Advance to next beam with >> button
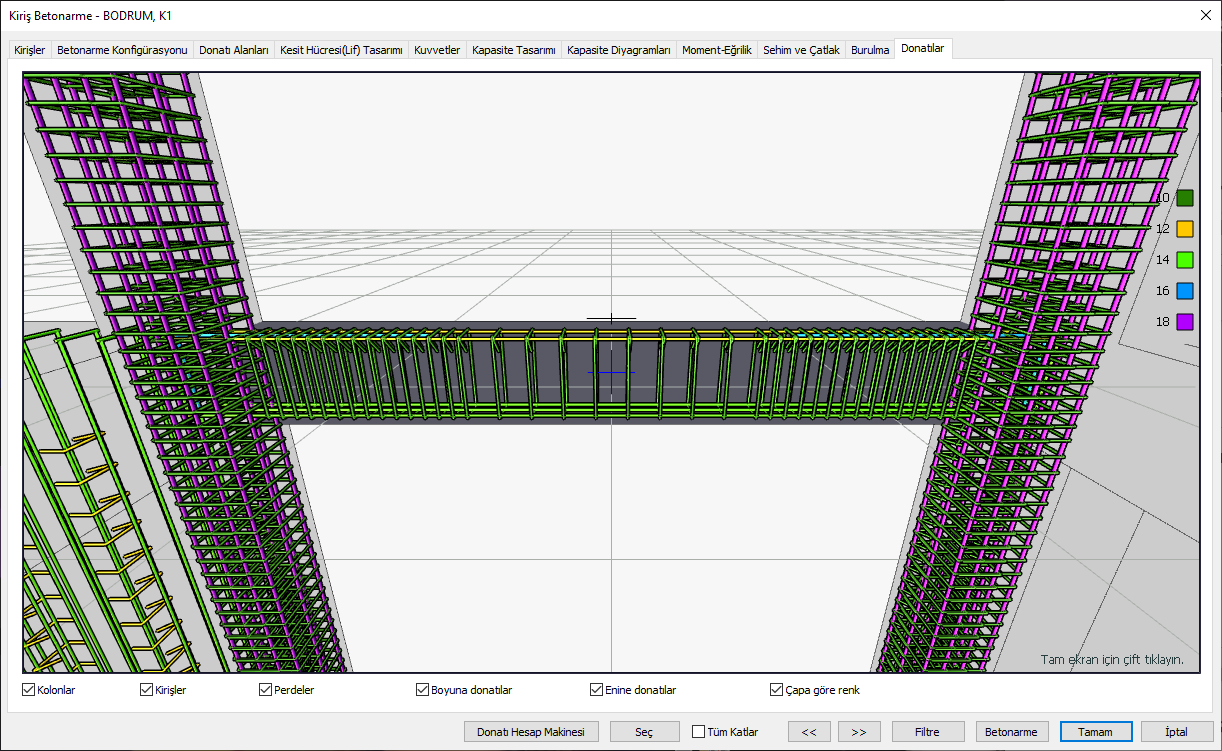 859,732
